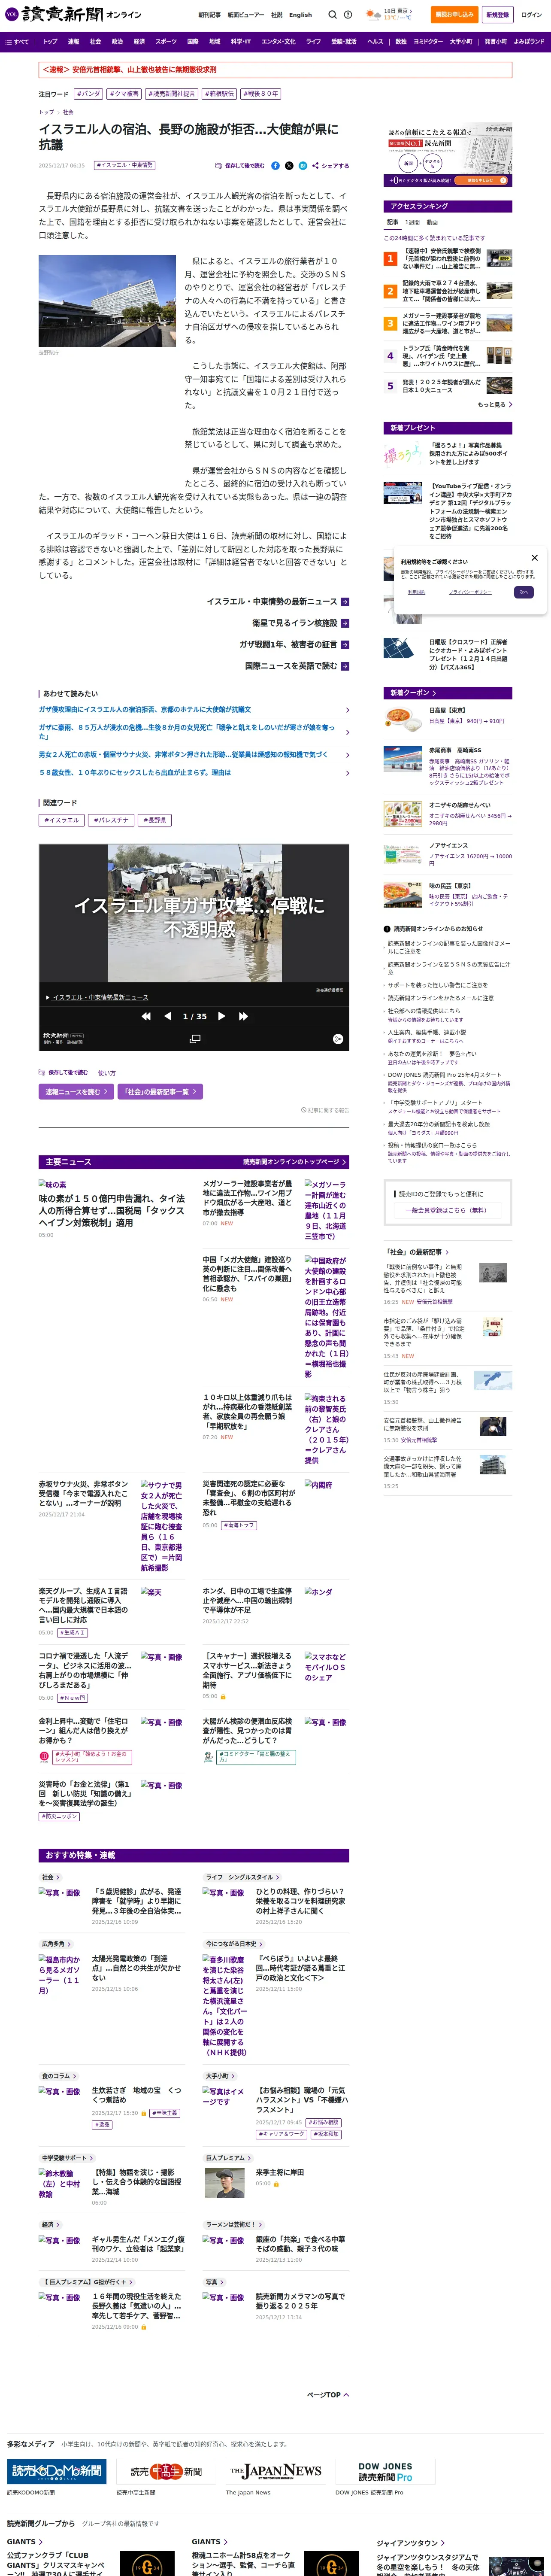Click 速報ニュースを読む purple button
Viewport: 551px width, 2576px height.
76,1092
